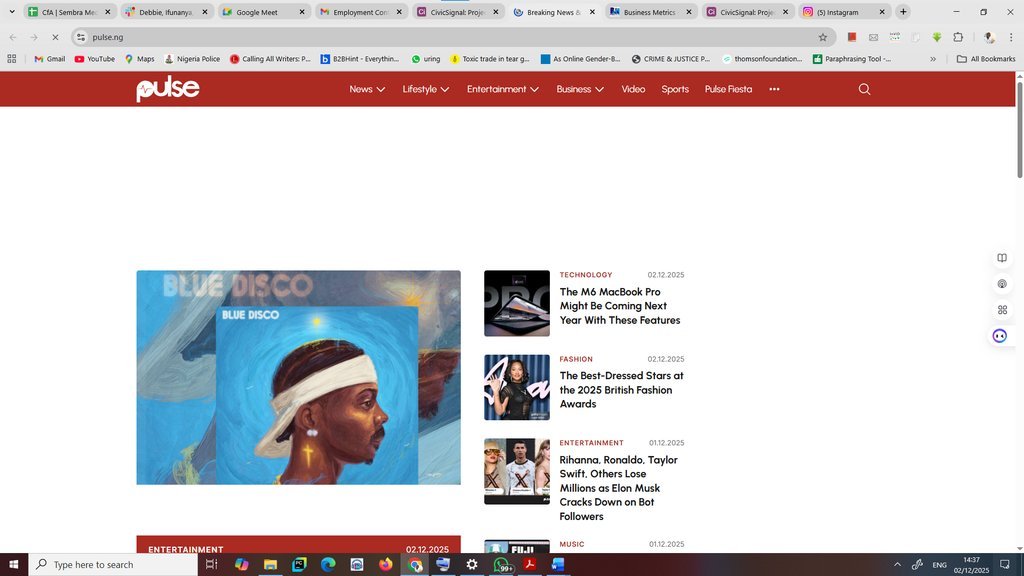Viewport: 1024px width, 576px height.
Task: Click the MacBook Pro article thumbnail
Action: click(517, 304)
